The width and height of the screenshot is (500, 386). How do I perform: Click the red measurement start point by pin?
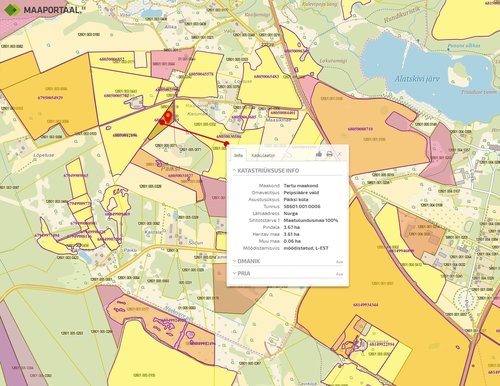pos(162,122)
